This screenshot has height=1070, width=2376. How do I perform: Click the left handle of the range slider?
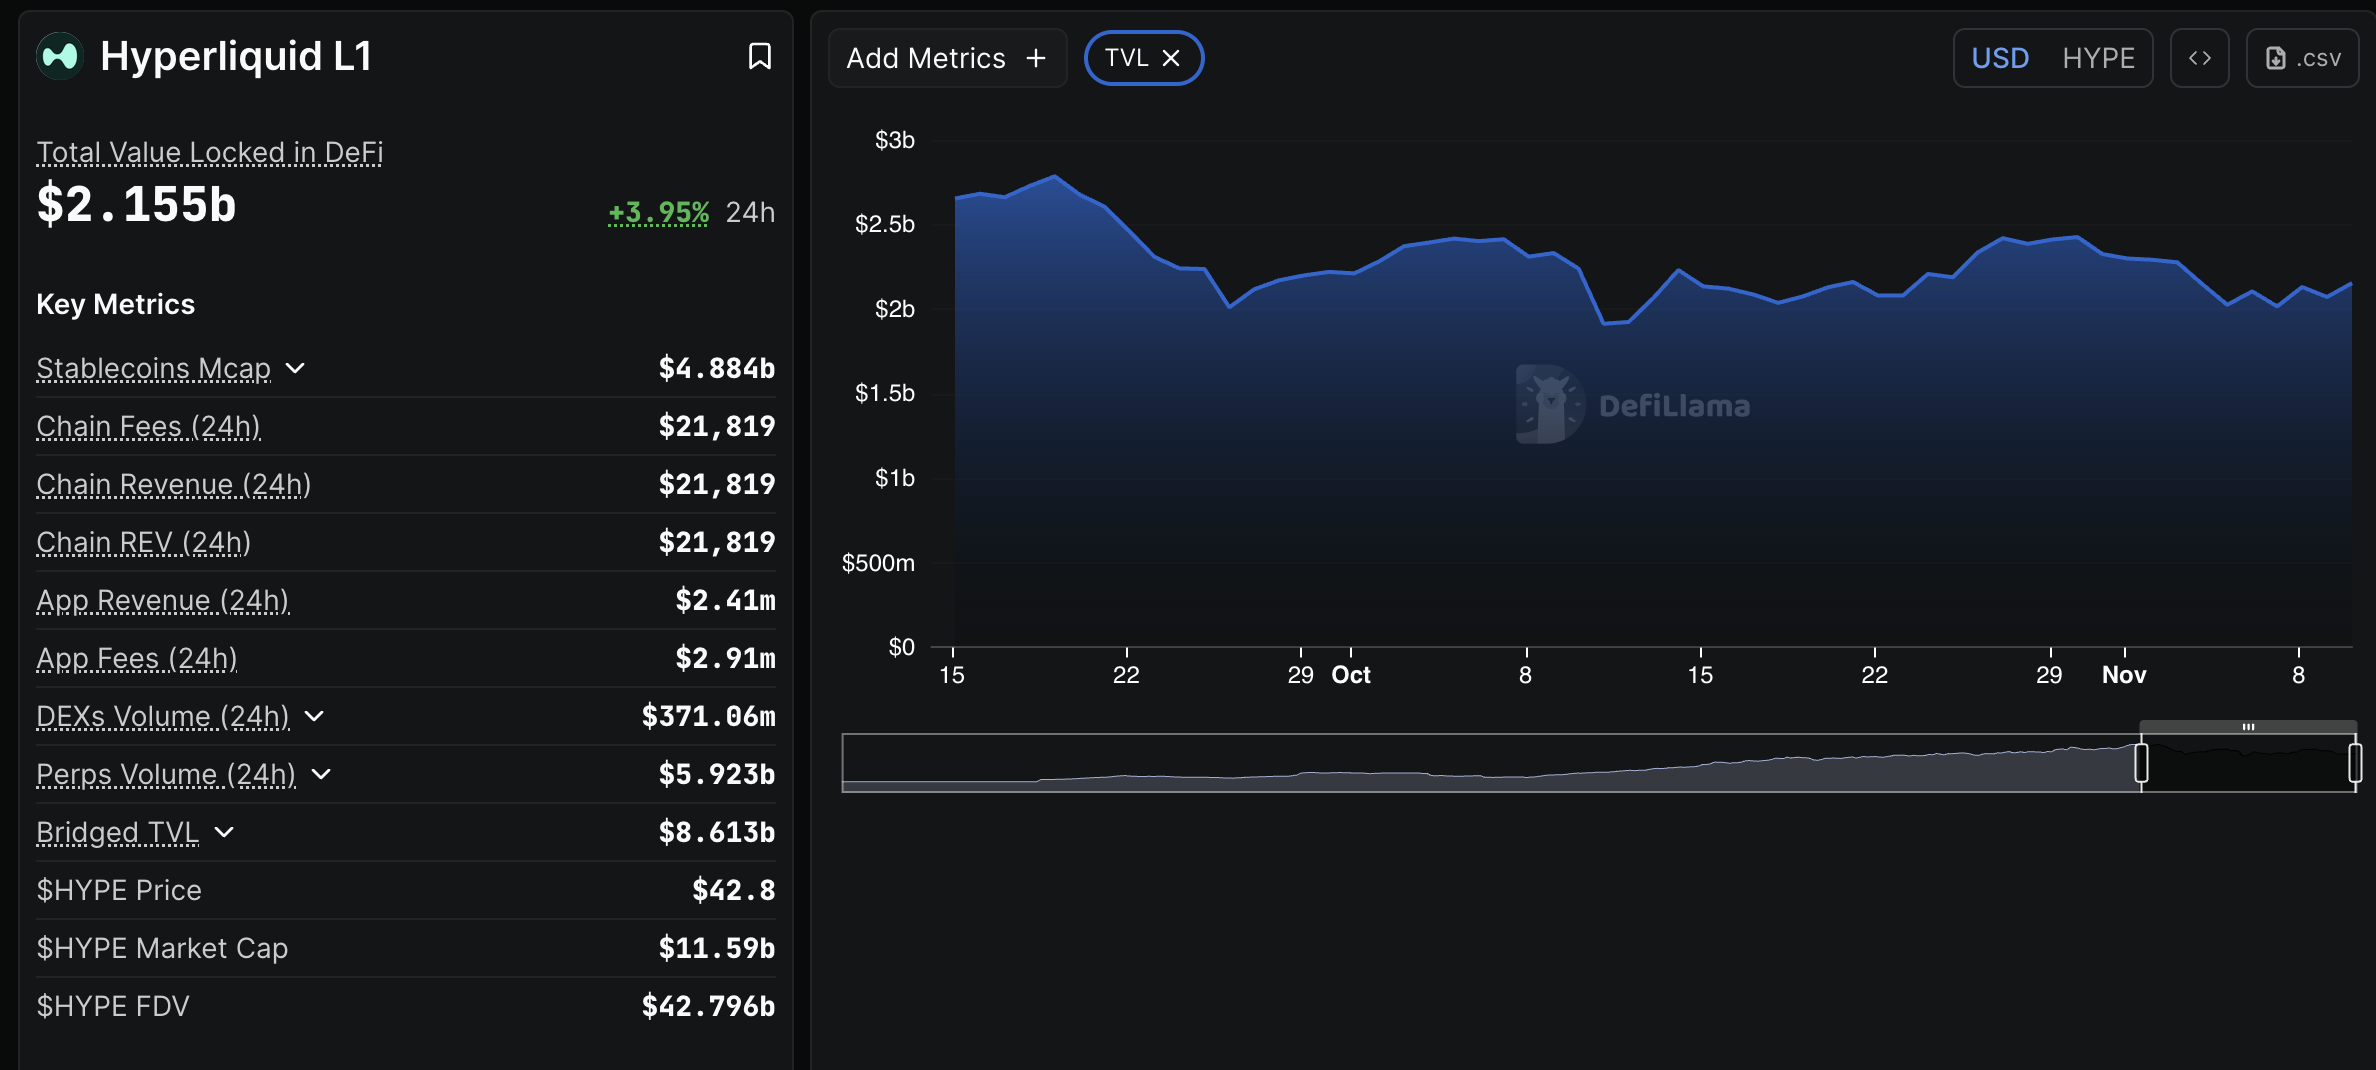point(2141,763)
